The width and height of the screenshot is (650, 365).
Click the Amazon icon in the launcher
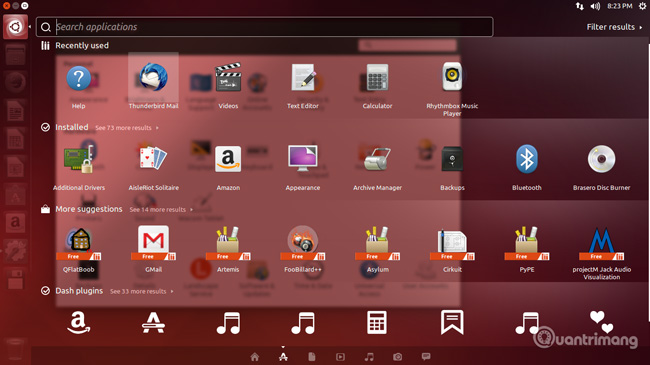[x=15, y=223]
